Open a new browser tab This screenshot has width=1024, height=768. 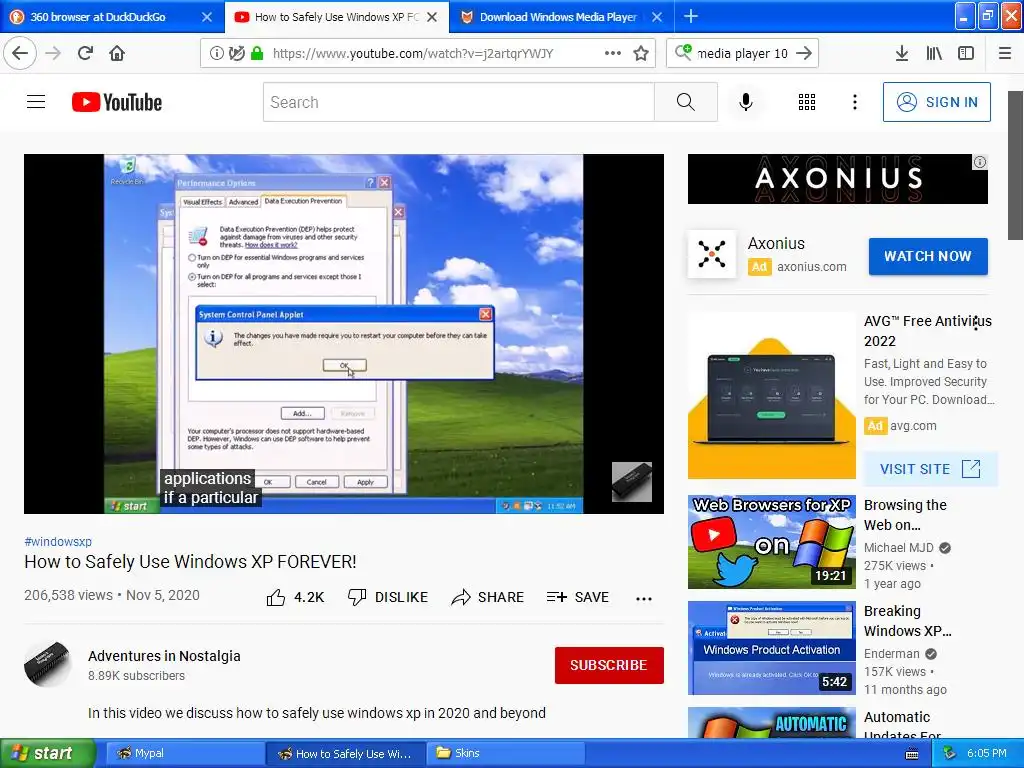click(691, 17)
